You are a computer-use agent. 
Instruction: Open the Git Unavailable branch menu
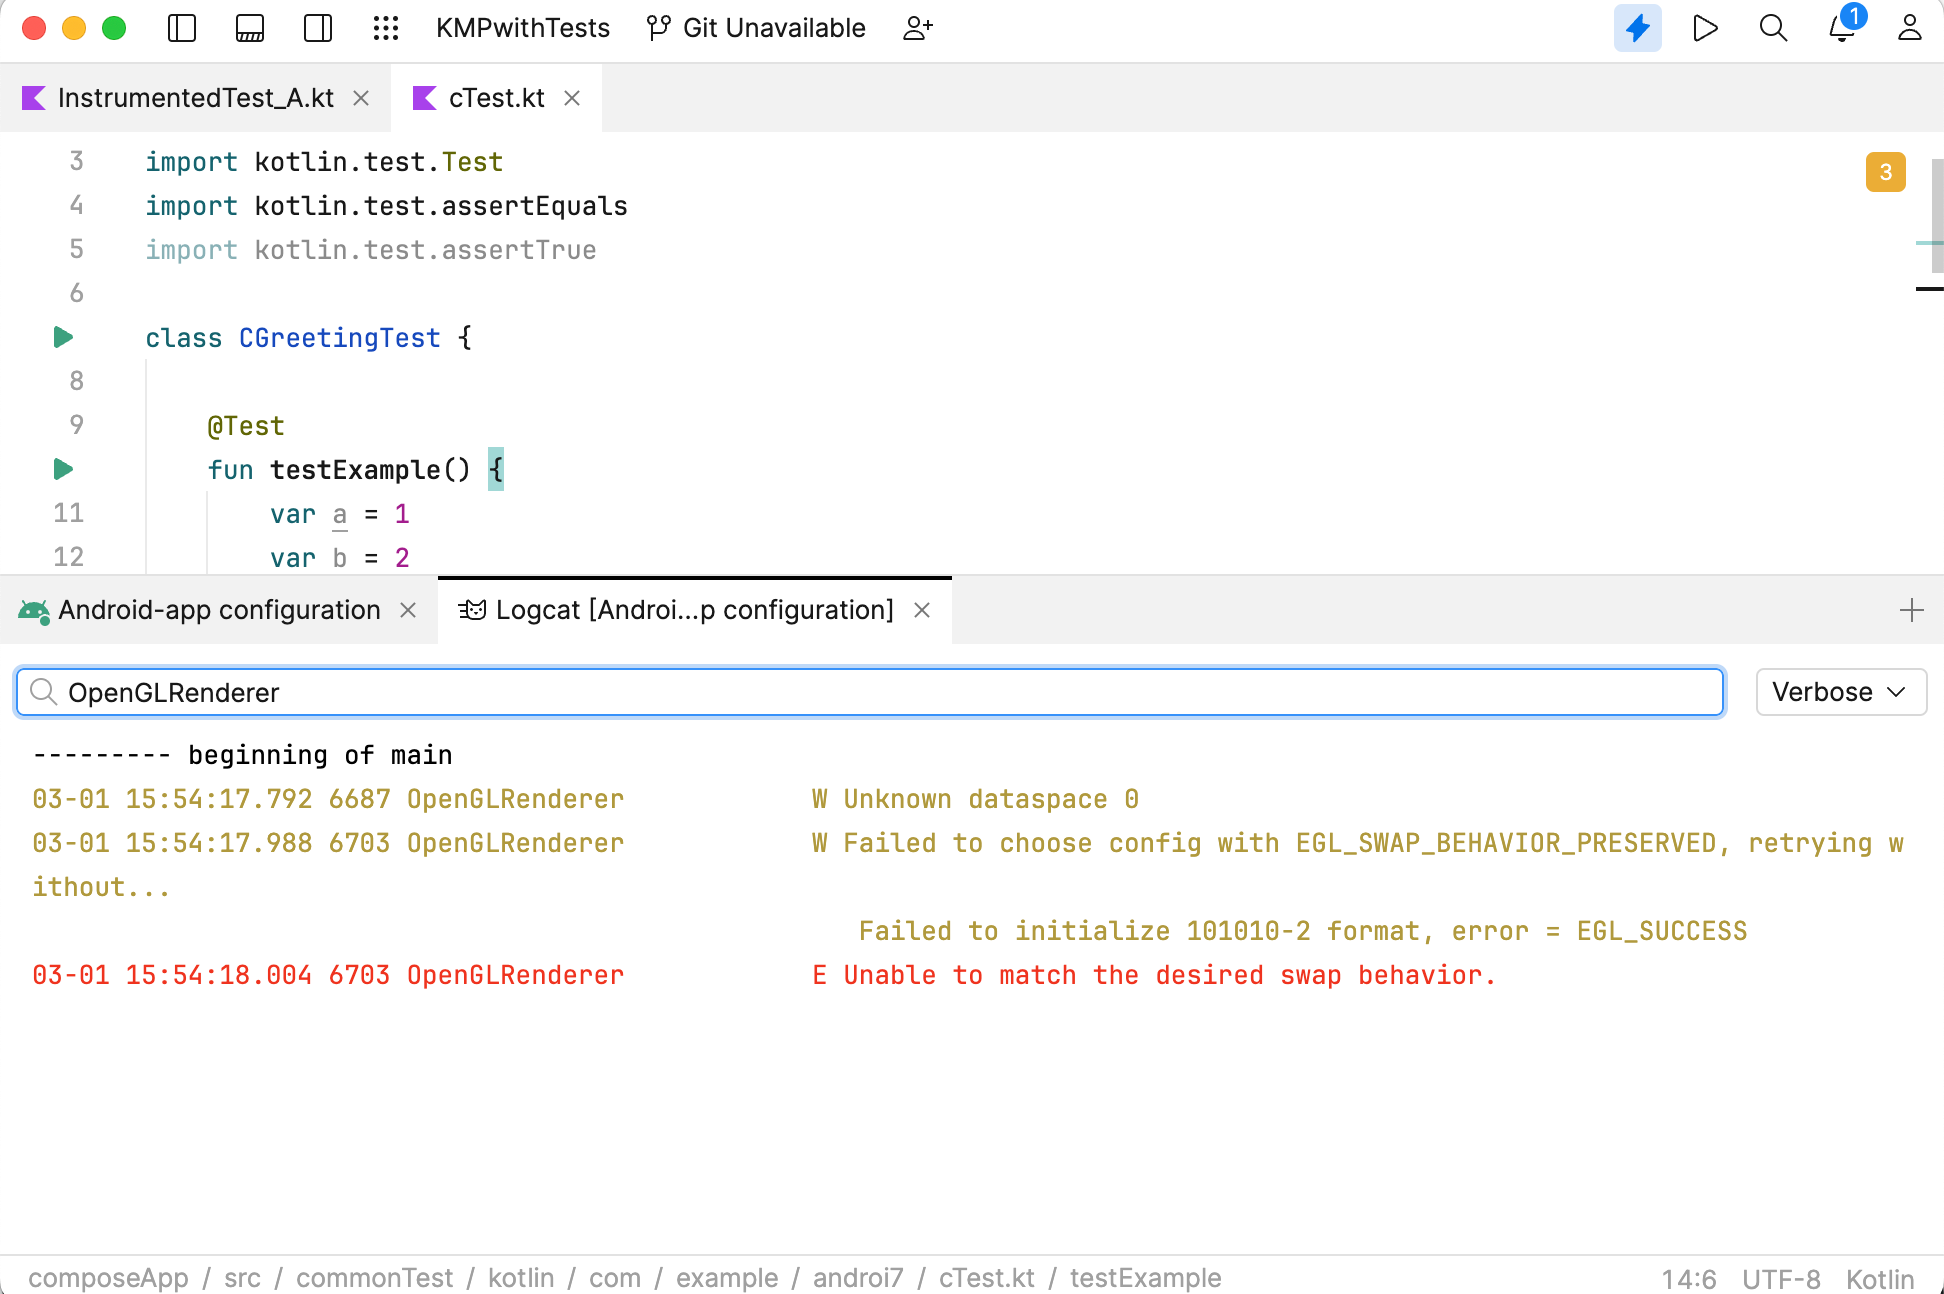(x=756, y=28)
